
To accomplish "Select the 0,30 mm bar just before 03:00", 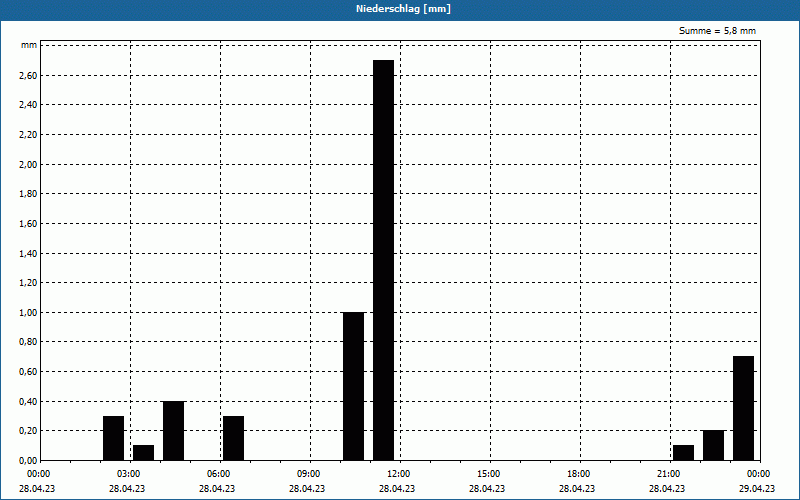I will [113, 438].
